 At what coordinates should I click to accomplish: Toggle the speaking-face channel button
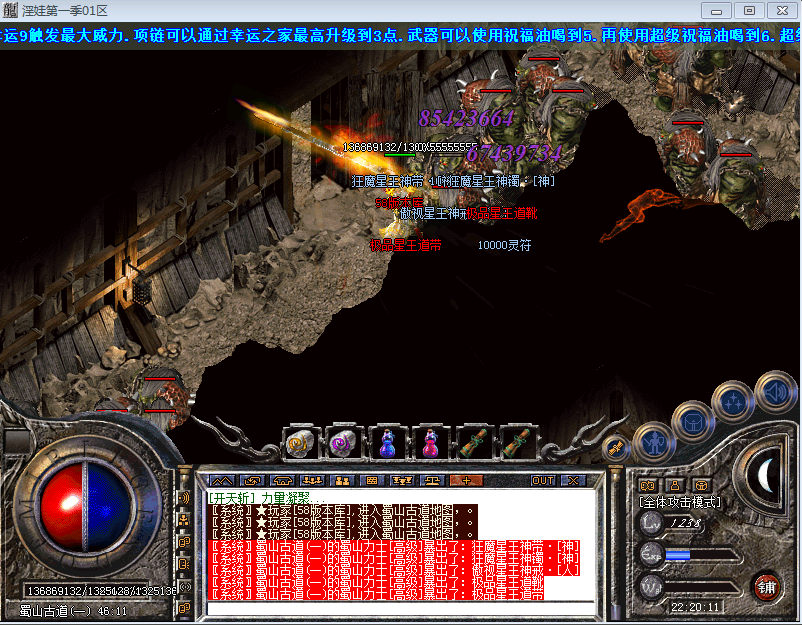pos(184,564)
